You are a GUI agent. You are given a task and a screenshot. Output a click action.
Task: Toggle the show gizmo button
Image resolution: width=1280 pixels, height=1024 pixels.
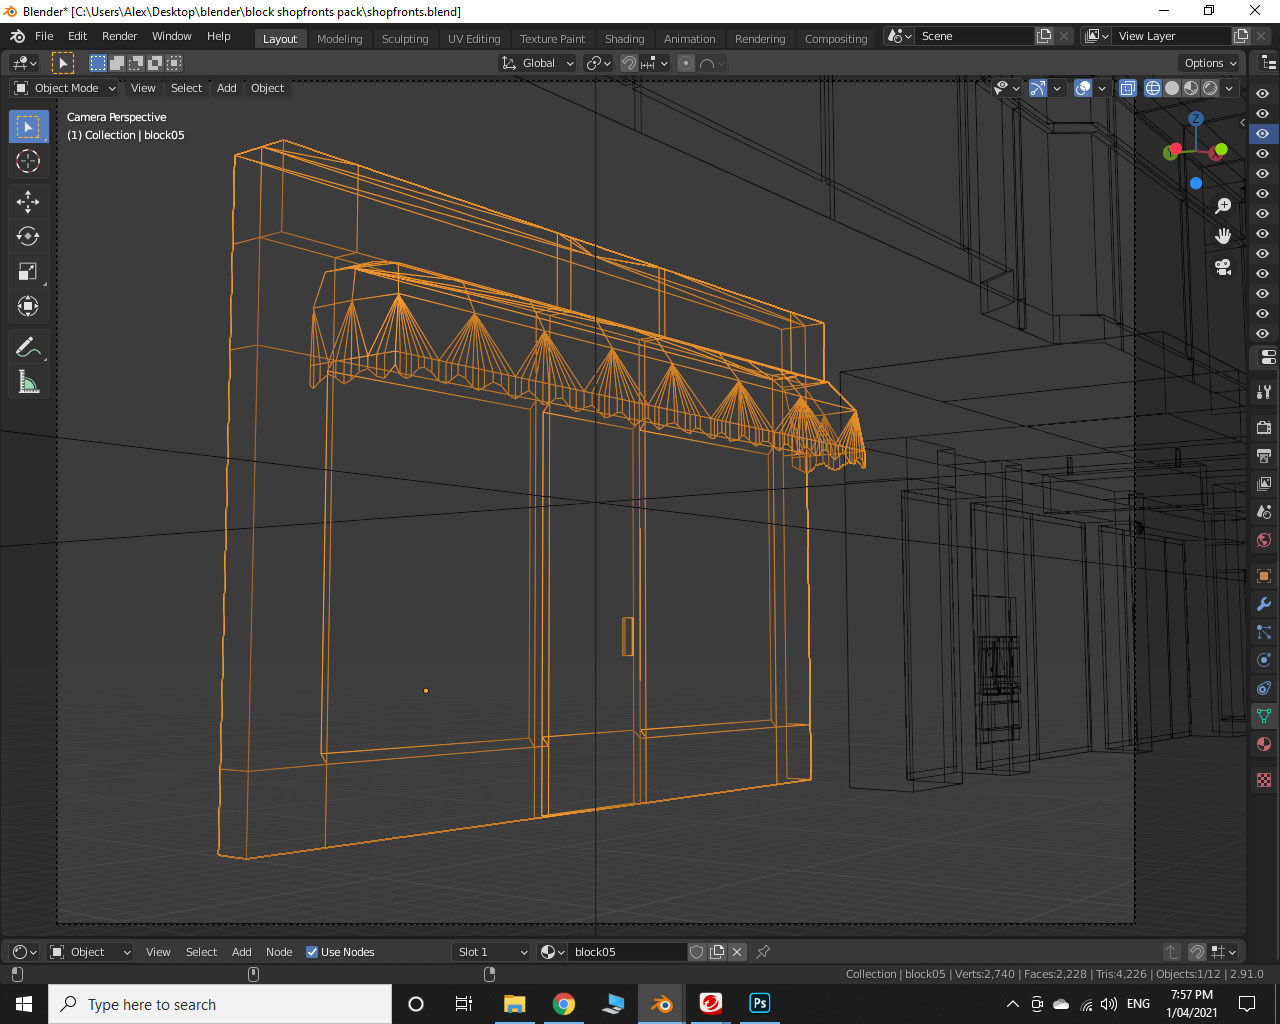1037,88
